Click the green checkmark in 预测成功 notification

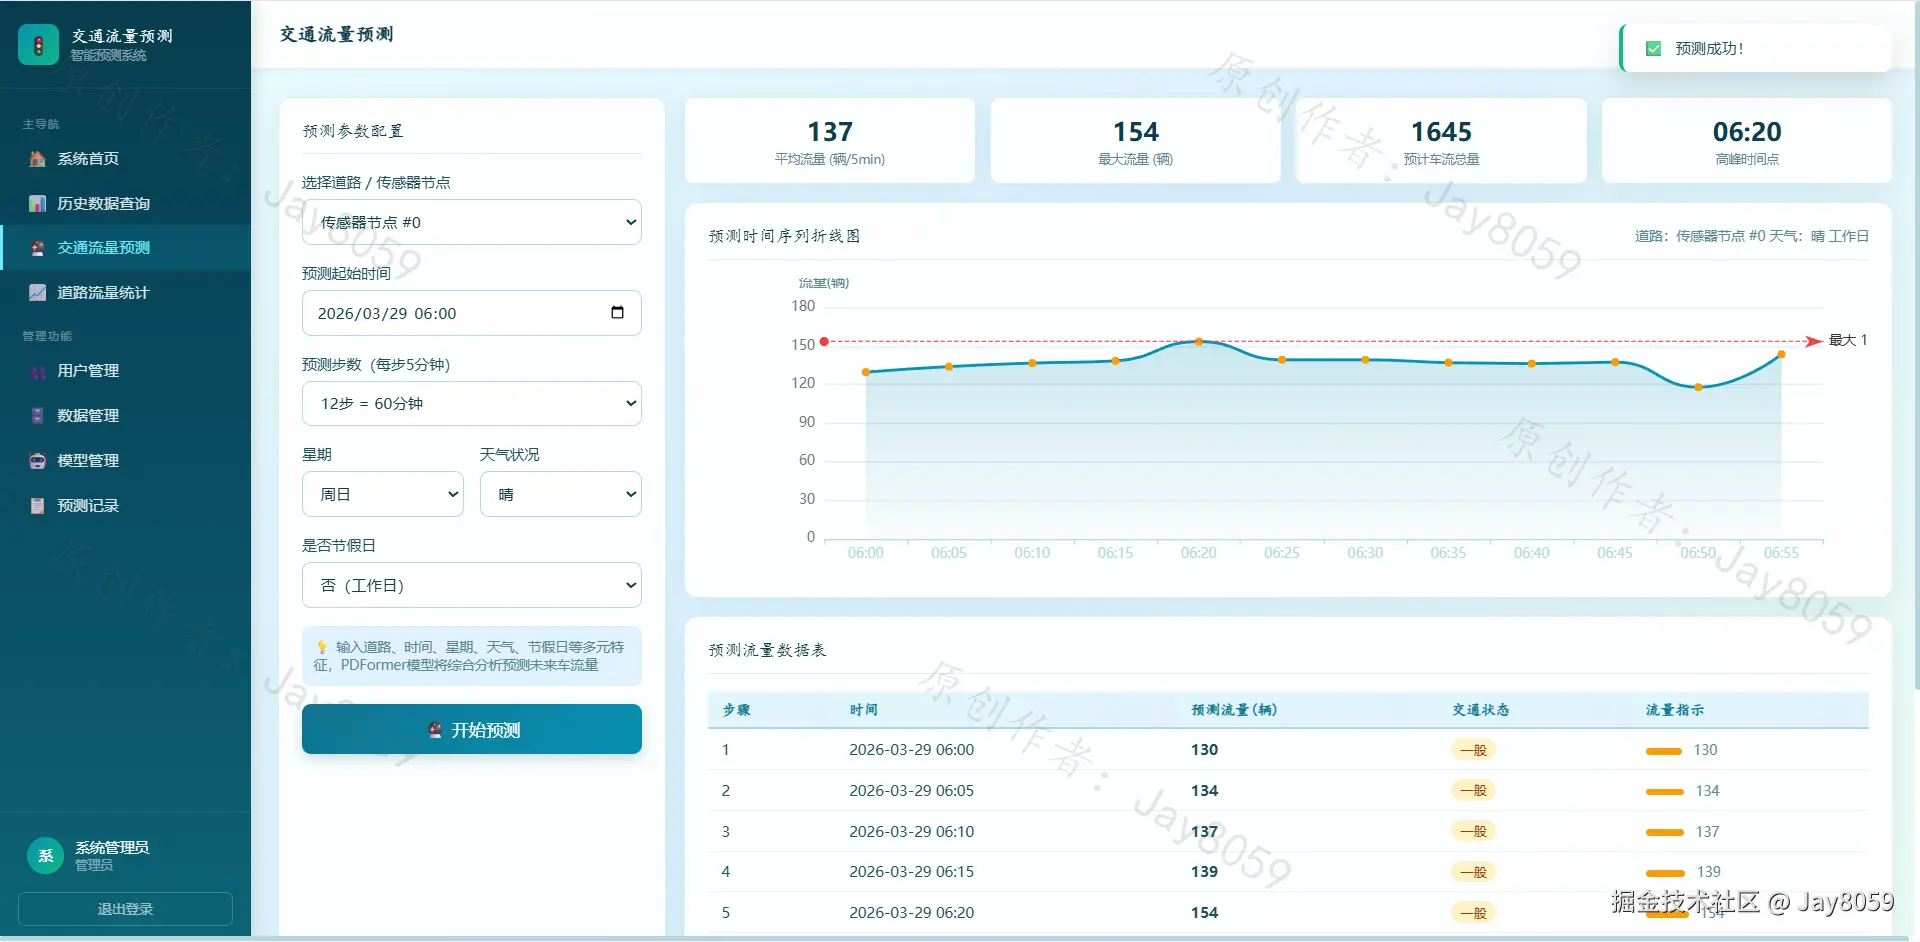tap(1653, 48)
